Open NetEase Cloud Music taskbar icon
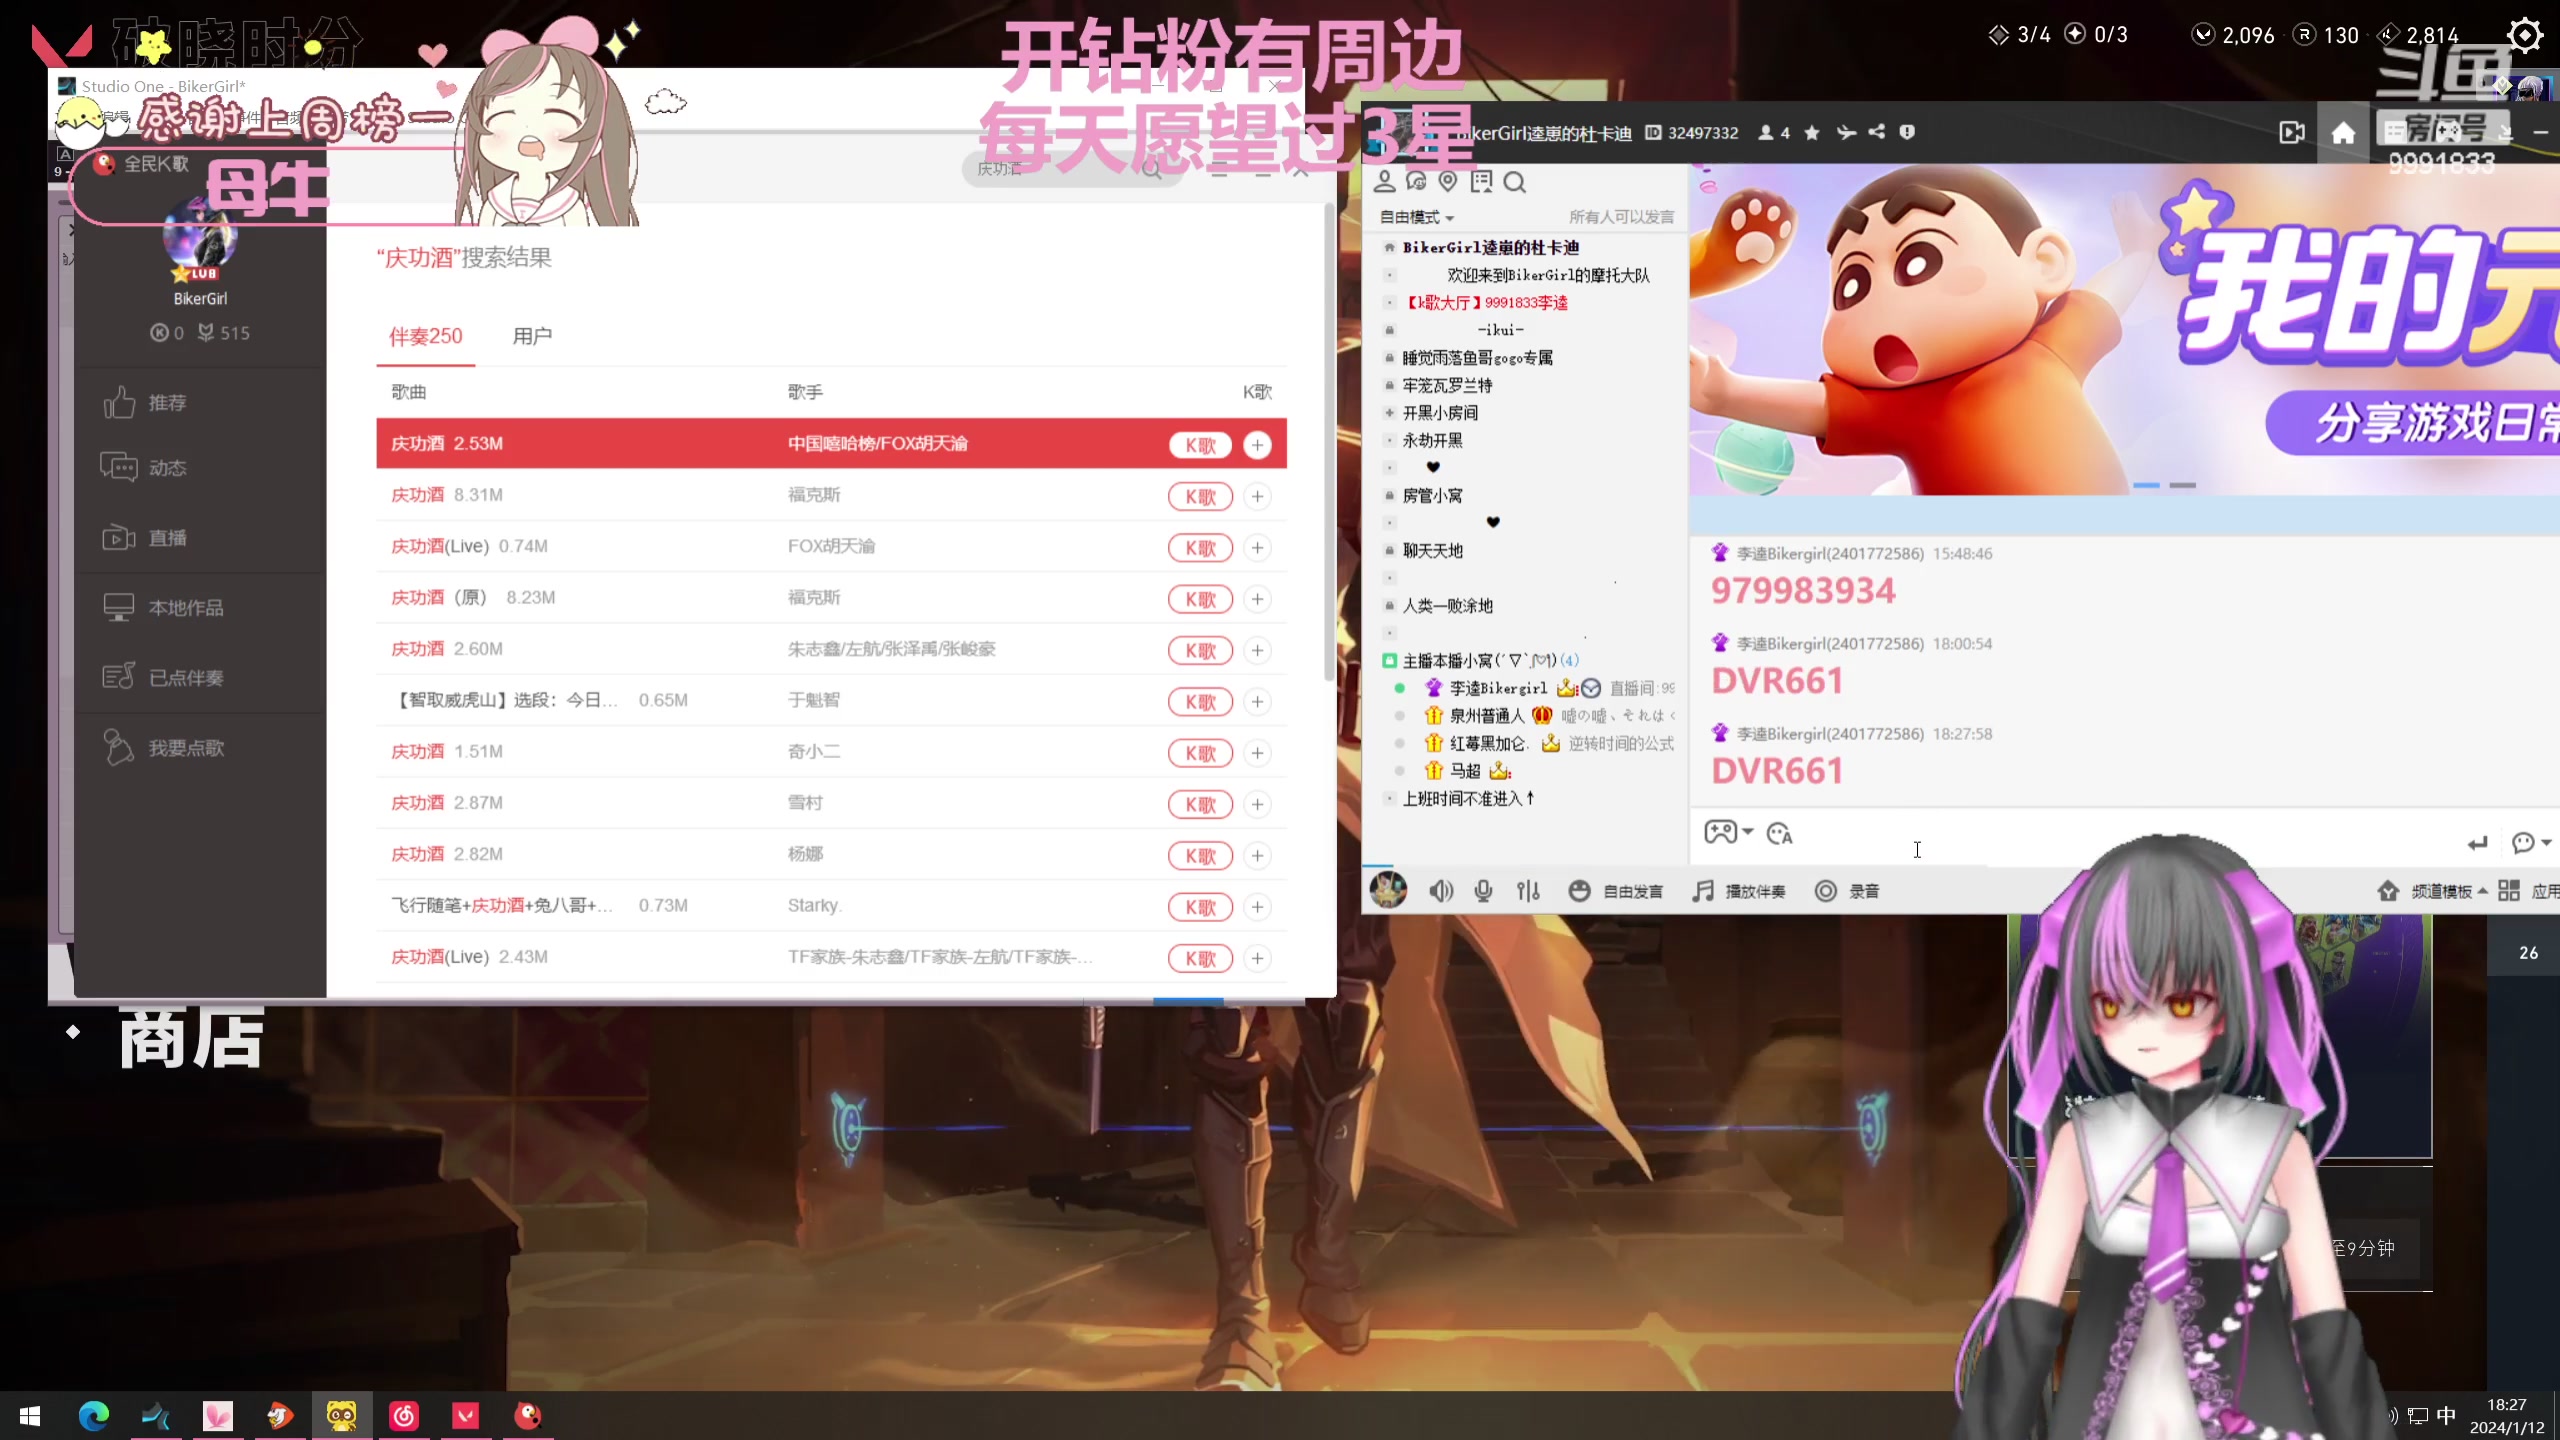Screen dimensions: 2560x1440 click(404, 1416)
